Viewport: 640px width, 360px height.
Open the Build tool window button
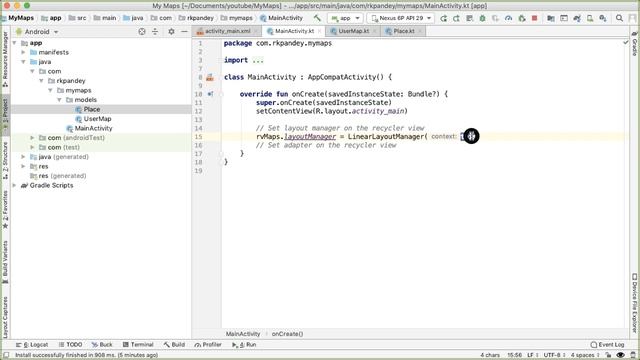(x=174, y=345)
